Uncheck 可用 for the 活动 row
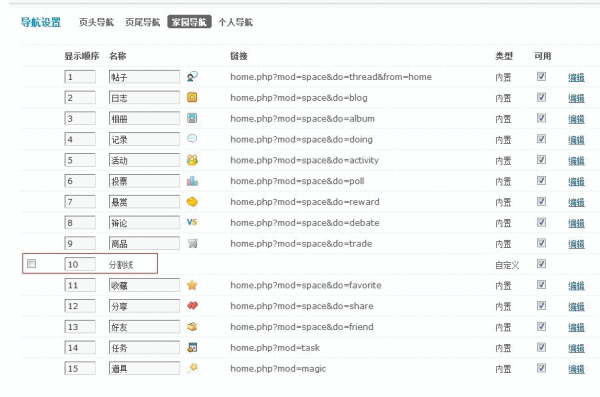Screen dimensions: 600x397 click(x=541, y=159)
